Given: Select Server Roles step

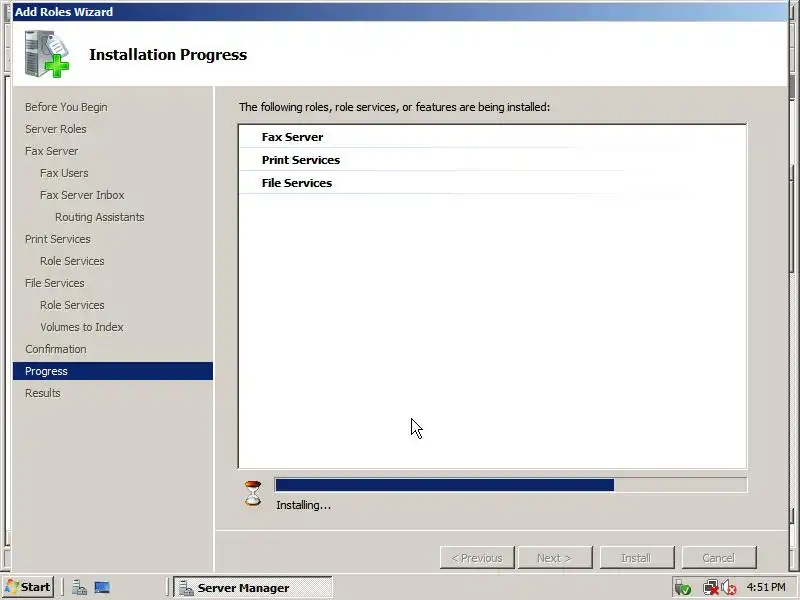Looking at the screenshot, I should tap(56, 129).
